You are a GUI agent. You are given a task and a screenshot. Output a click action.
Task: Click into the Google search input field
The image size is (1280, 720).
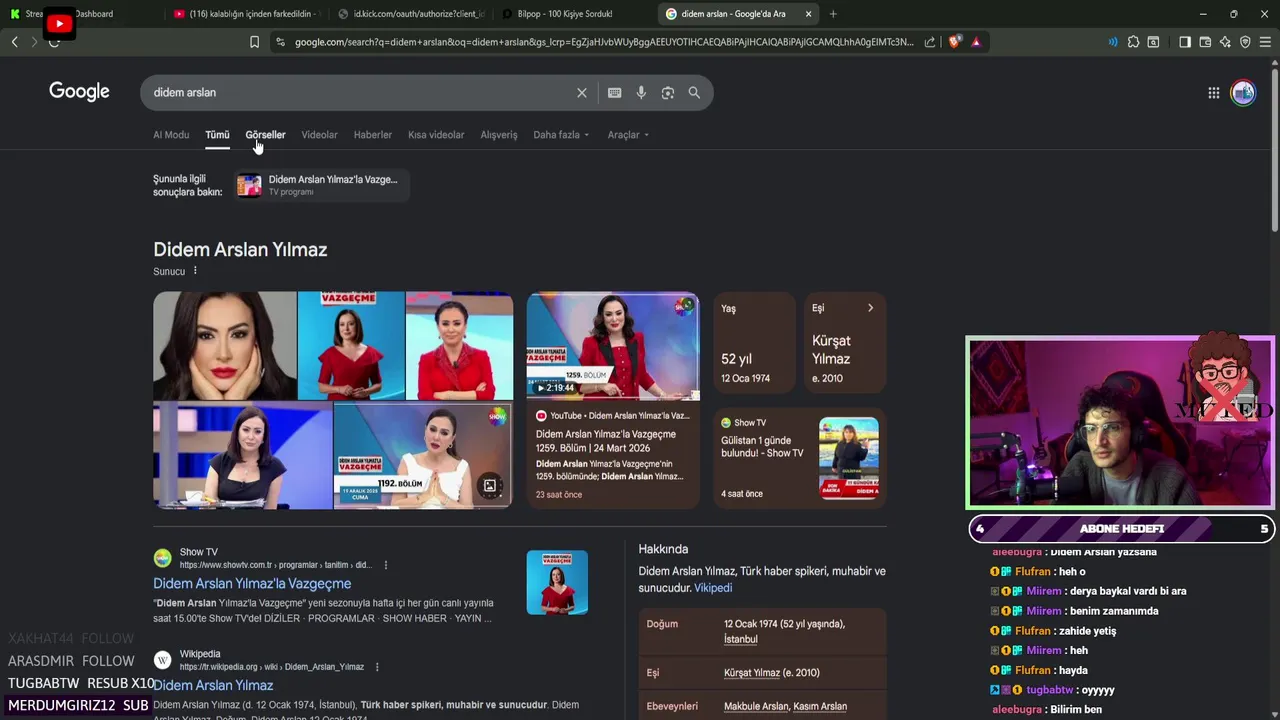[x=360, y=93]
